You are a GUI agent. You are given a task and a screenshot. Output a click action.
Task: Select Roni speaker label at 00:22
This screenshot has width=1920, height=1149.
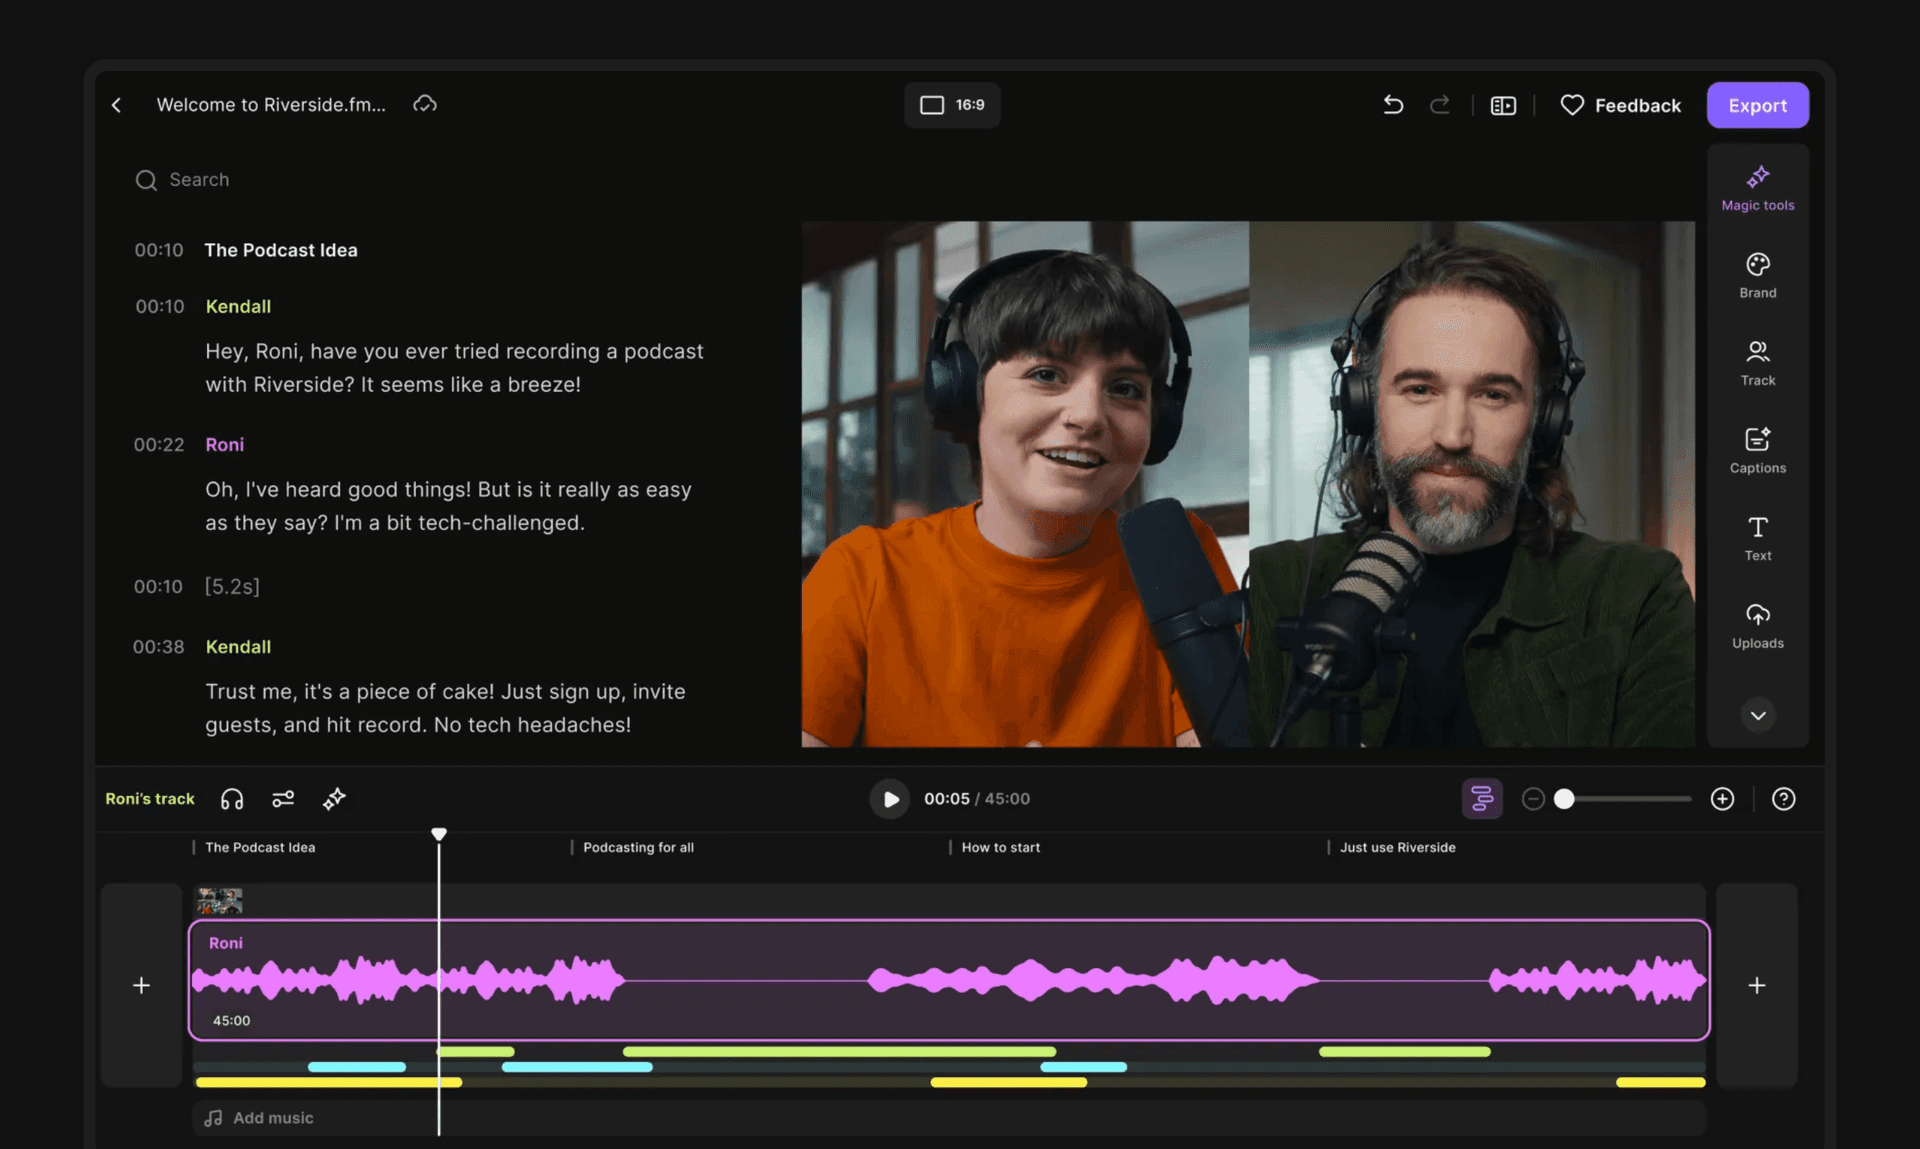click(x=224, y=444)
